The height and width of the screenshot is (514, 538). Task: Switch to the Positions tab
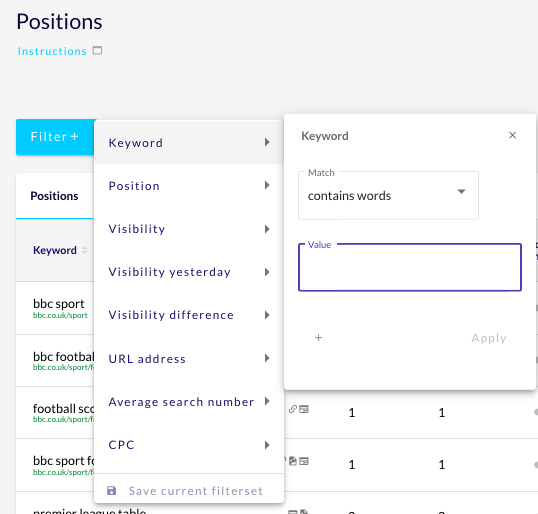coord(54,196)
